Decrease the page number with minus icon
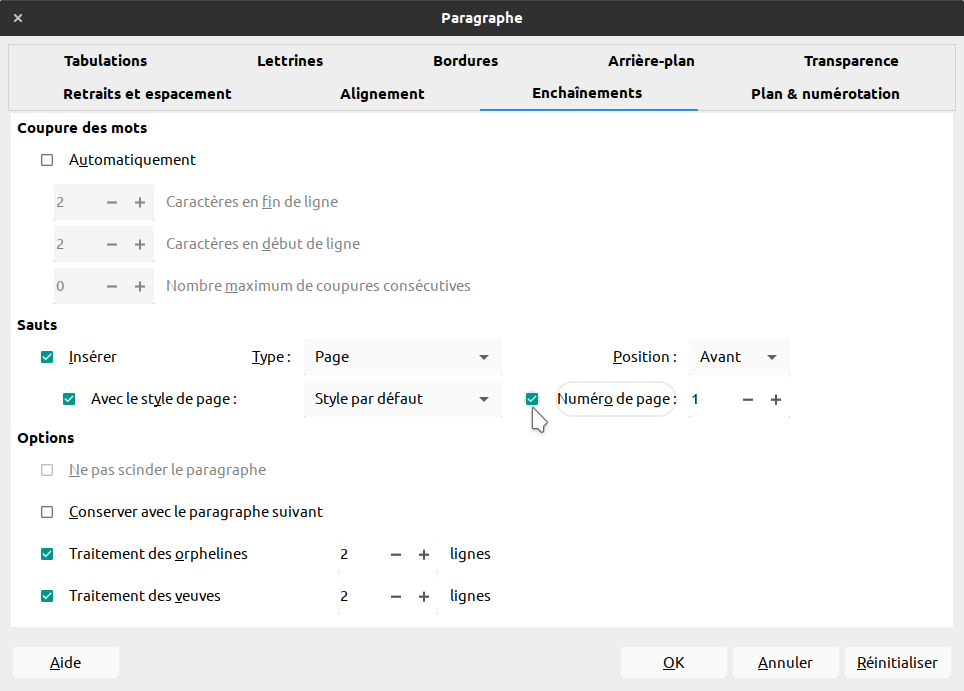Screen dimensions: 964x691 point(748,400)
